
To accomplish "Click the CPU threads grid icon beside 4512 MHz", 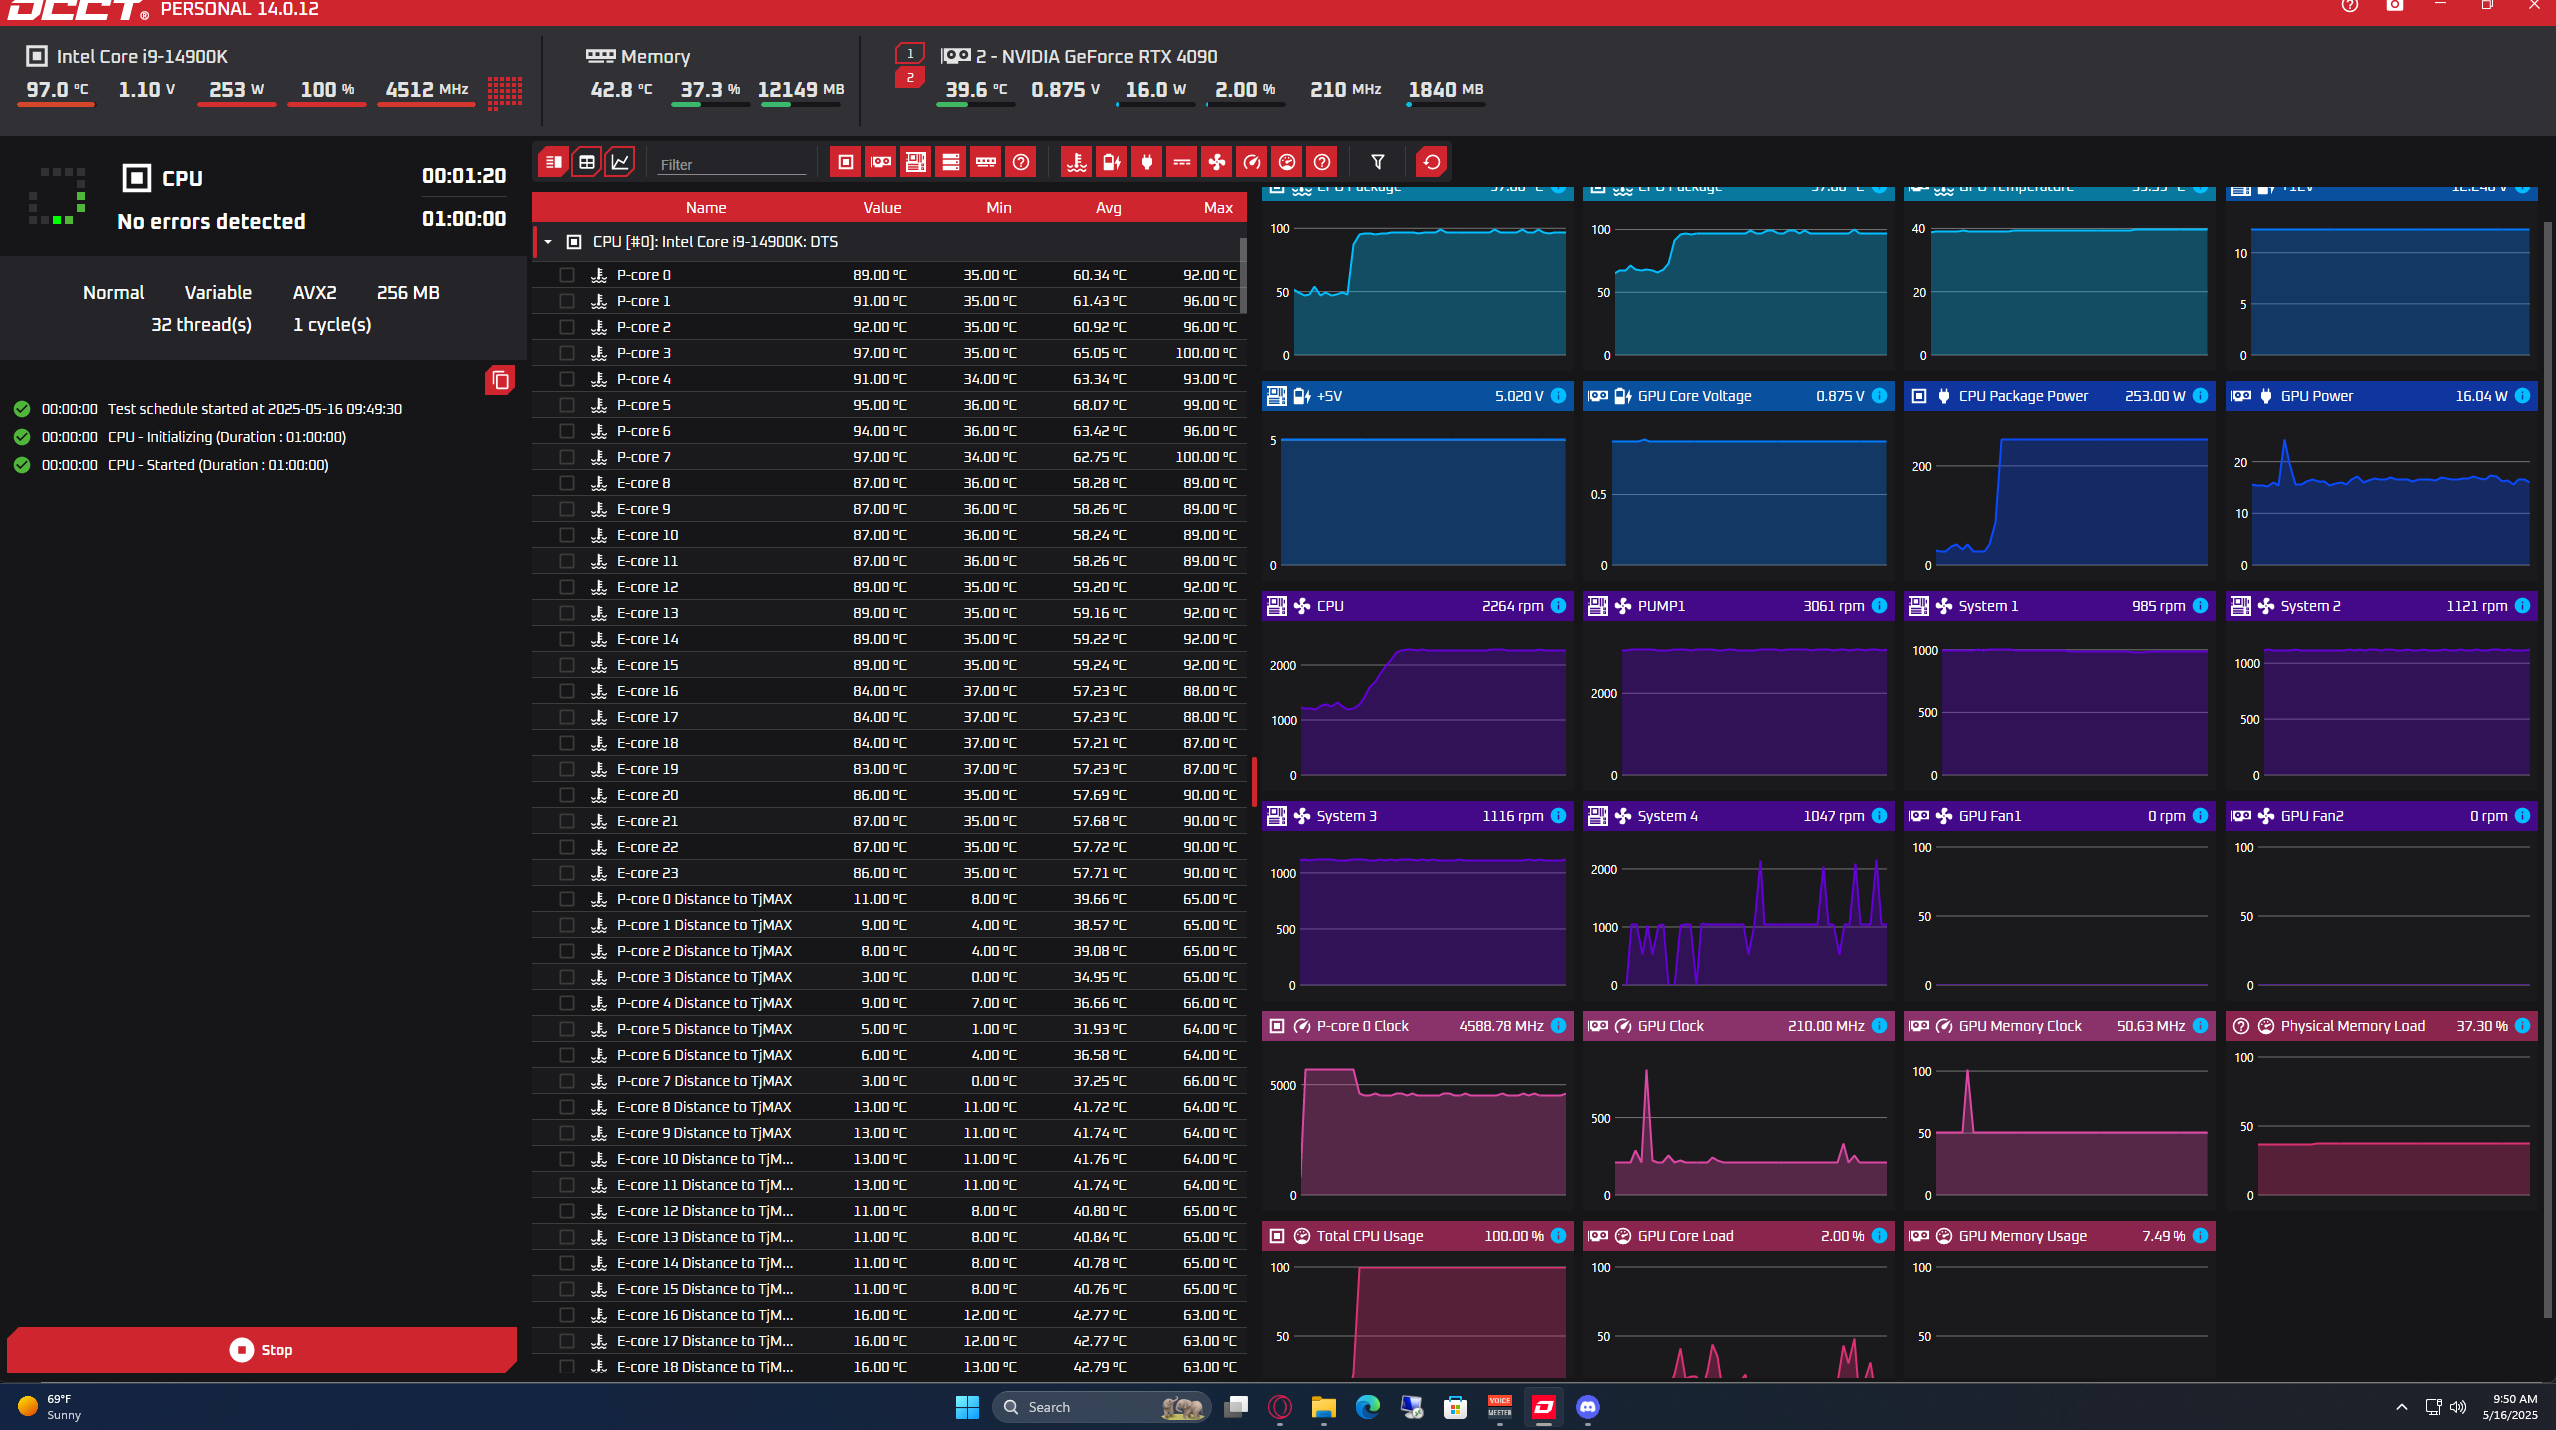I will pyautogui.click(x=505, y=93).
